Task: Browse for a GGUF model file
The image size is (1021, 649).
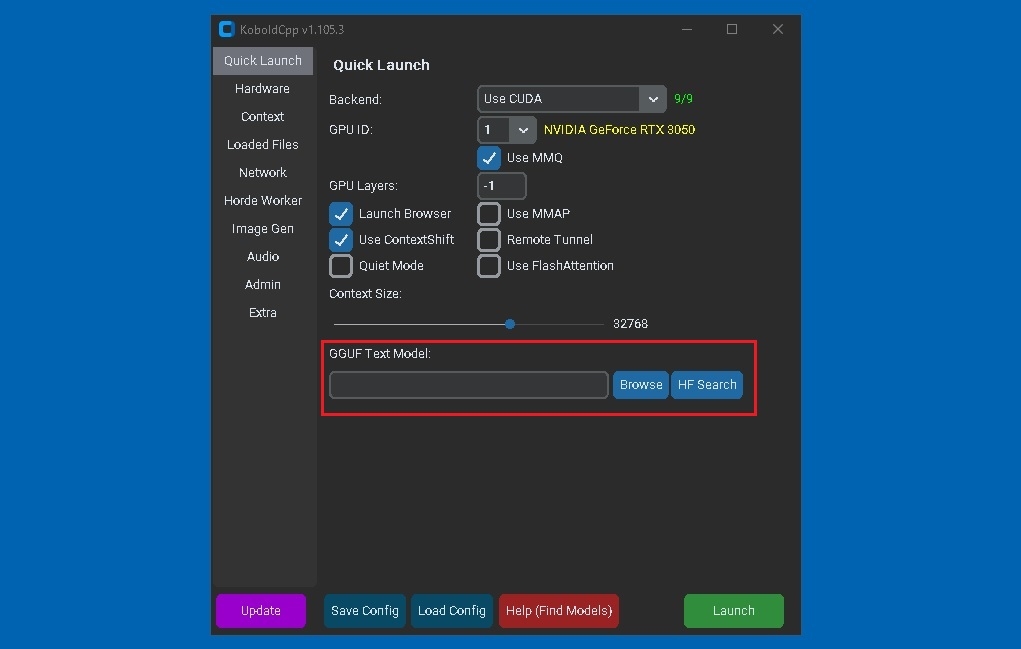Action: point(640,385)
